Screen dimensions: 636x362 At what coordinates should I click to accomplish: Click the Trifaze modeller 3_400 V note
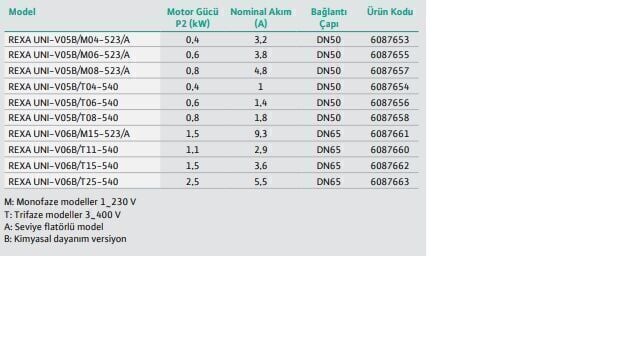(x=62, y=215)
